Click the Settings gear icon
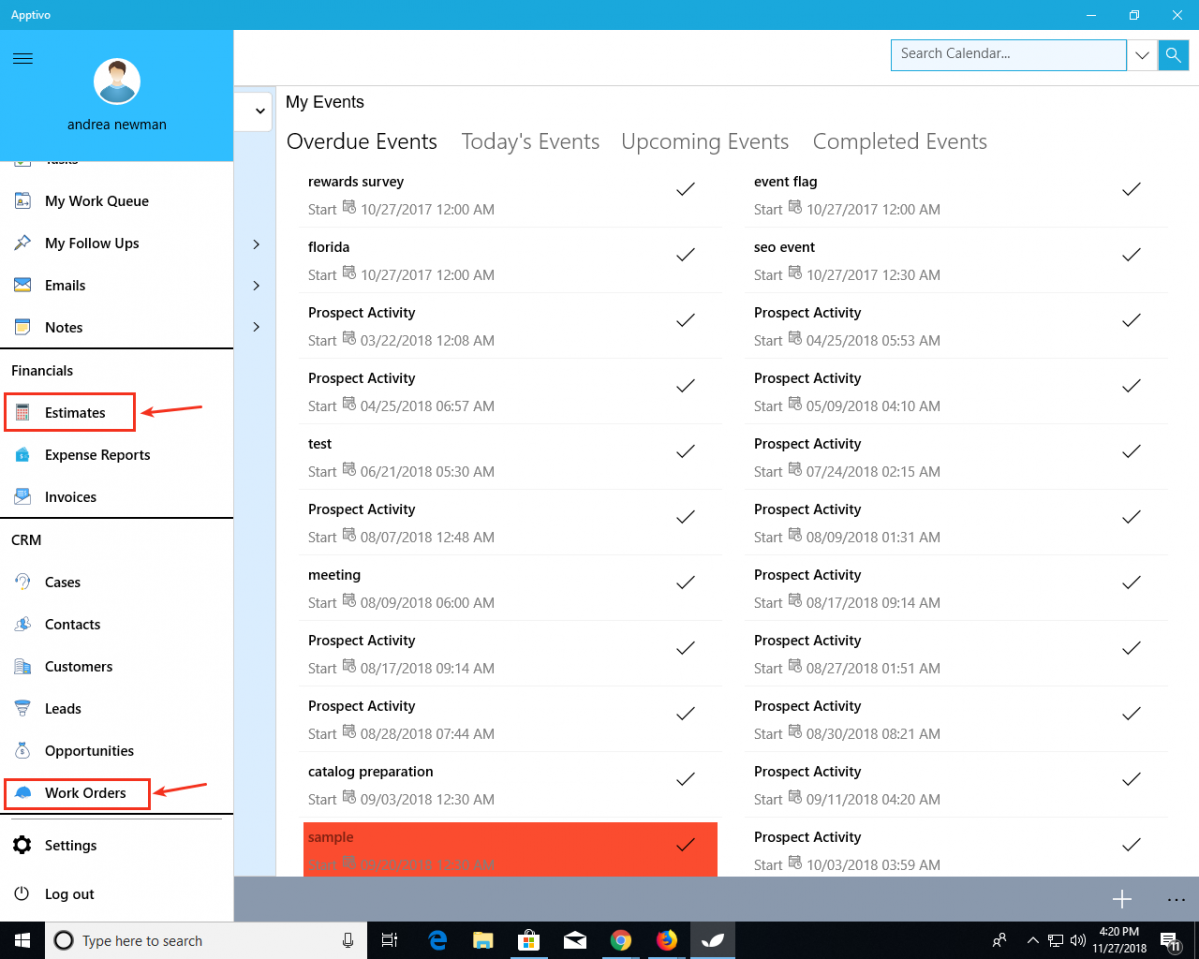The image size is (1199, 959). [22, 845]
